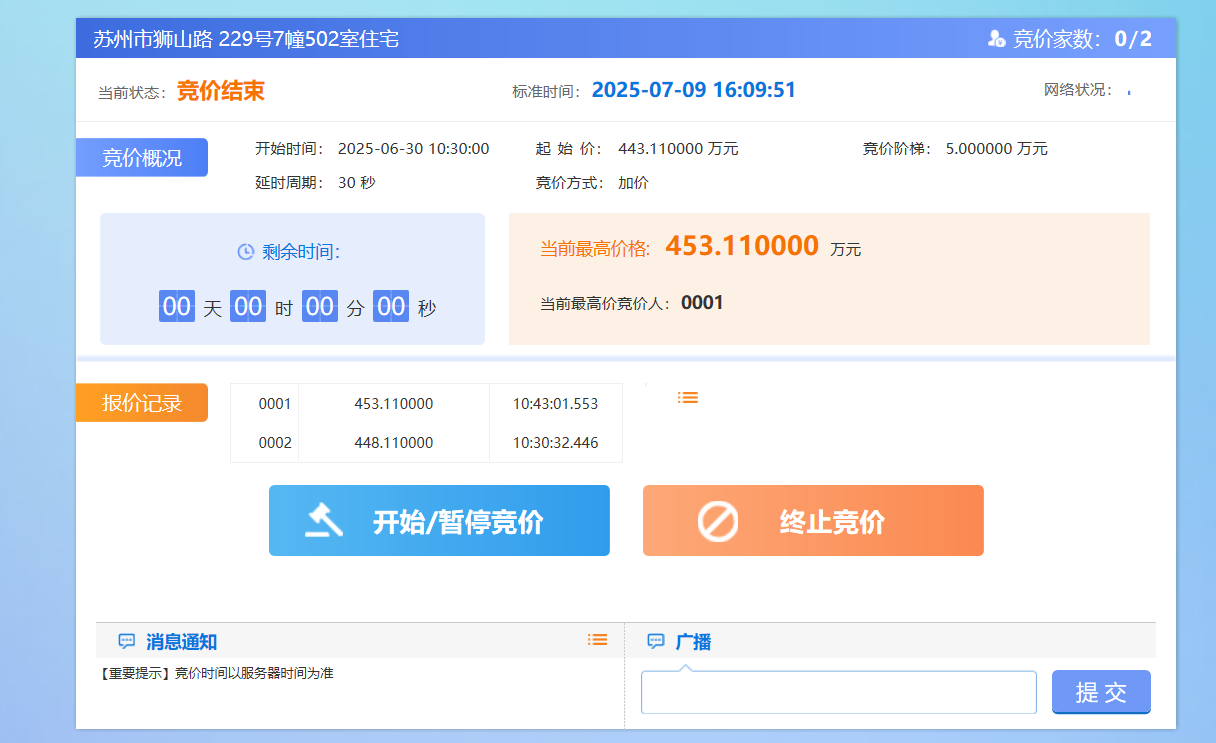Screen dimensions: 1216x743
Task: Click the clock icon beside 剩余时间
Action: tap(245, 252)
